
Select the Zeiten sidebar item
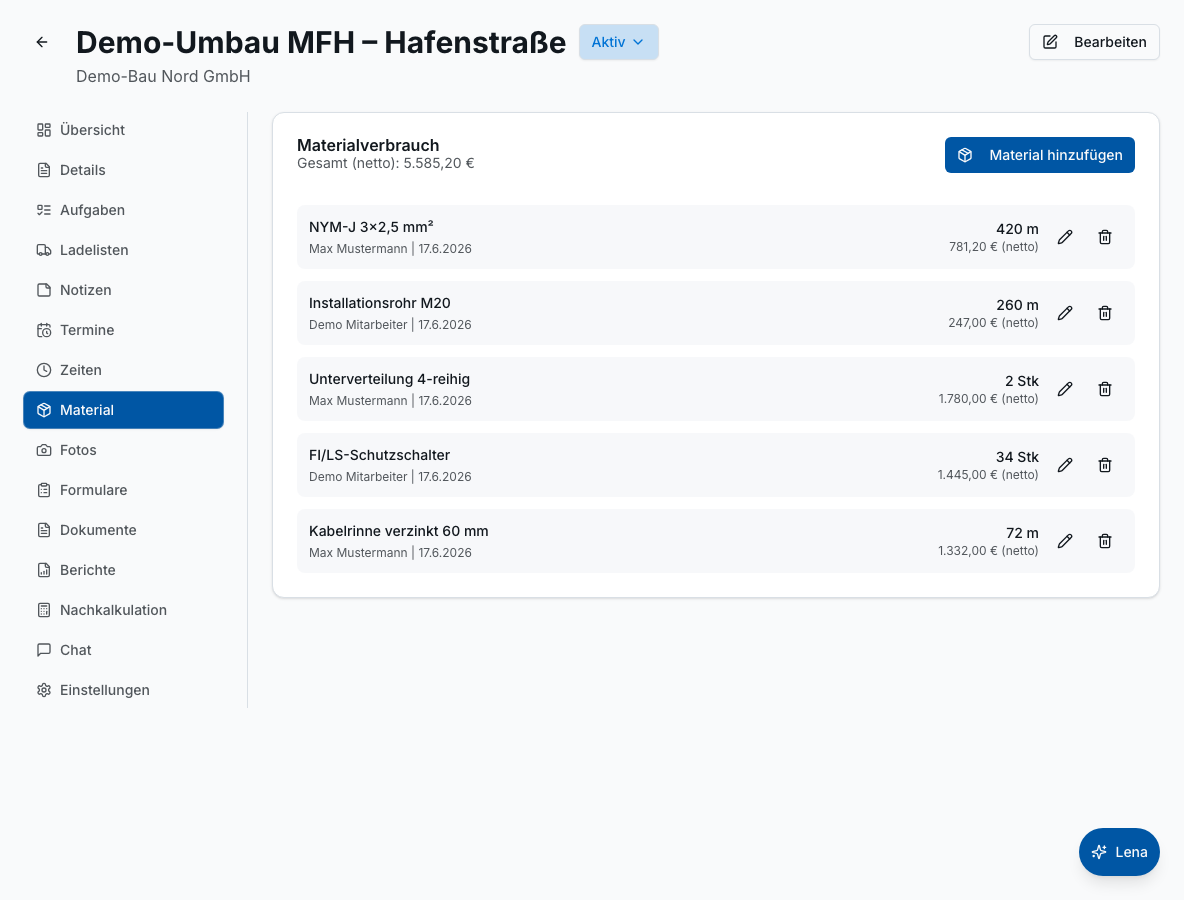click(x=123, y=370)
